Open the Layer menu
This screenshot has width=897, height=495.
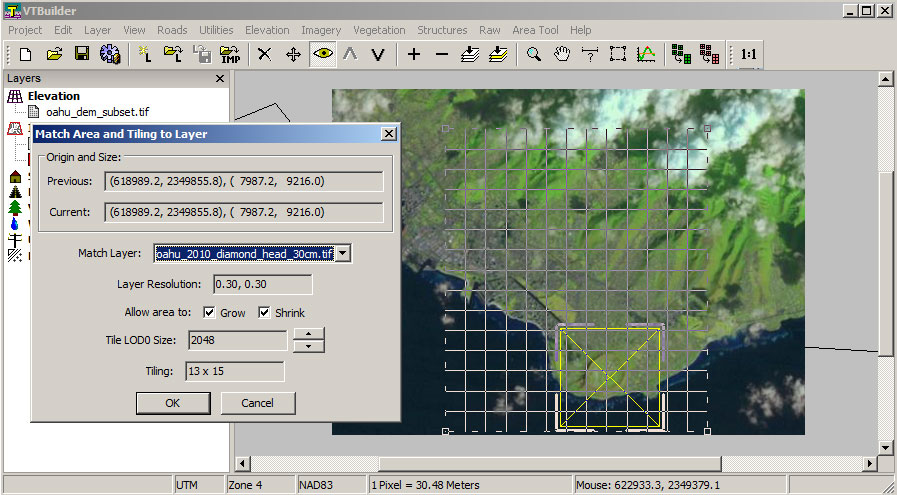[97, 30]
